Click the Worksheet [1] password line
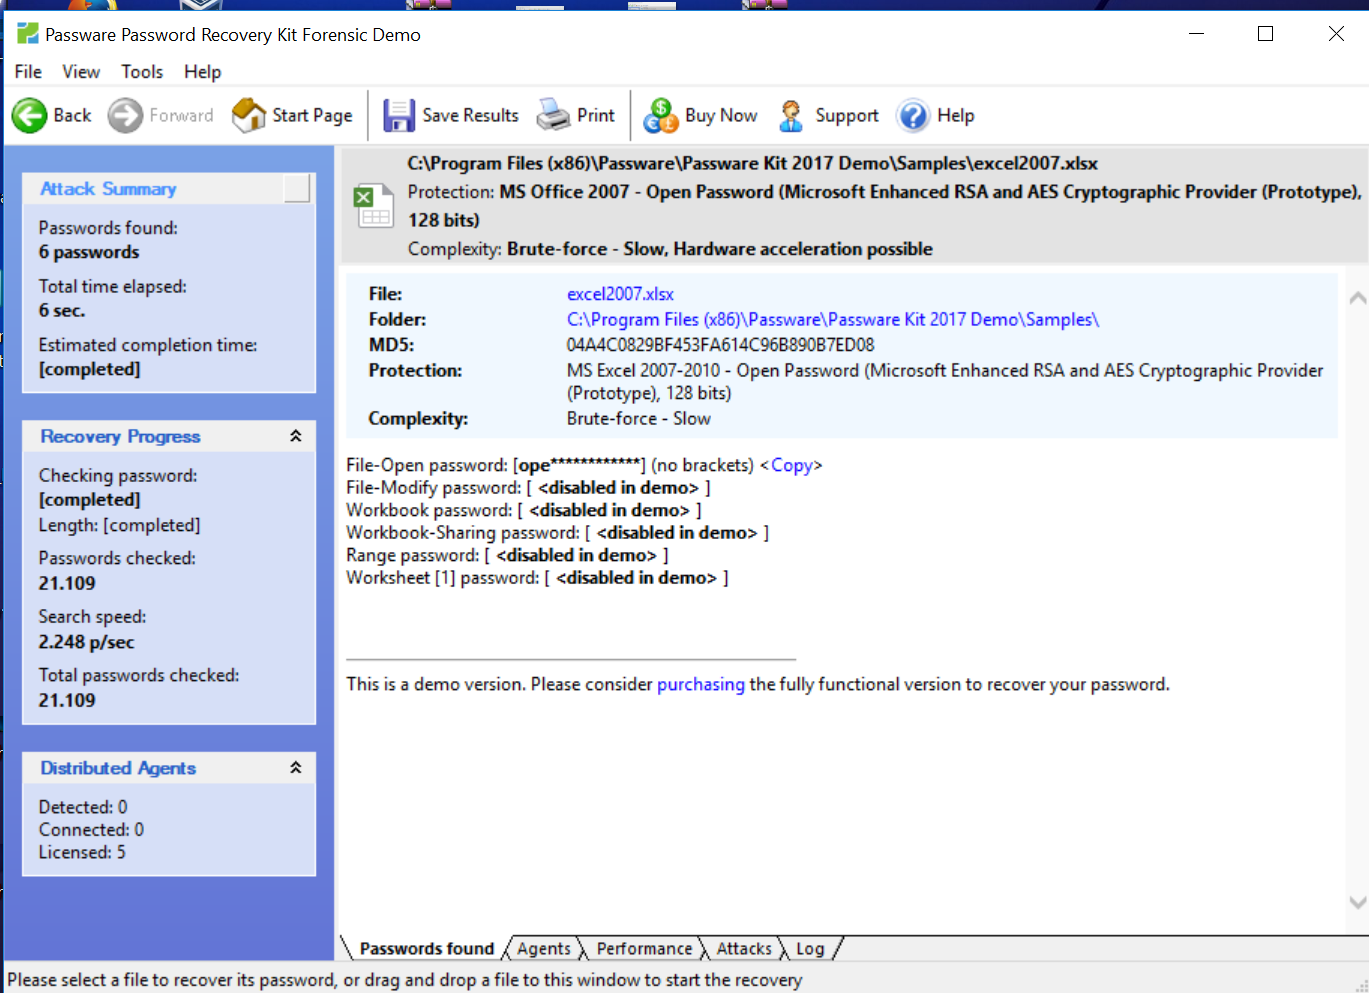The height and width of the screenshot is (993, 1369). (537, 578)
